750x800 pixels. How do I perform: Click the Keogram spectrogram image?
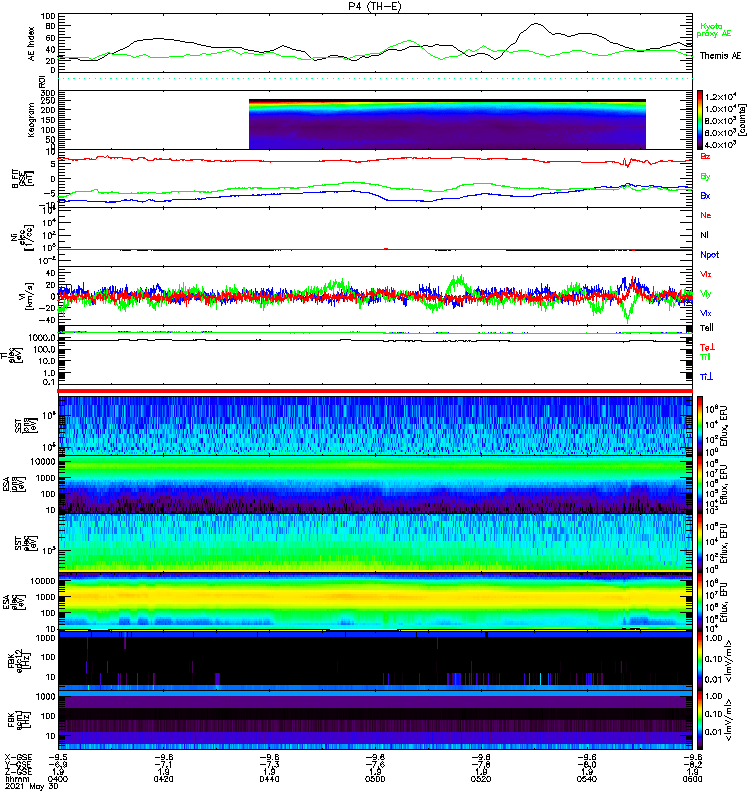coord(447,124)
